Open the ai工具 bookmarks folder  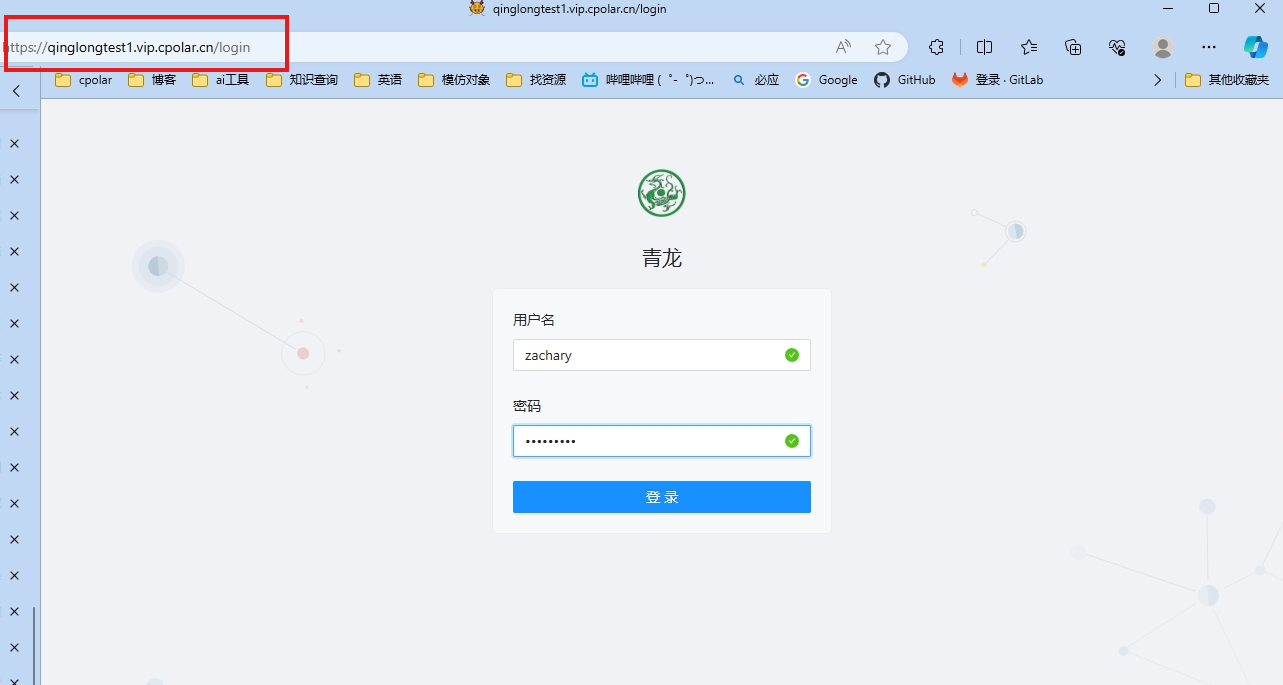(x=221, y=80)
